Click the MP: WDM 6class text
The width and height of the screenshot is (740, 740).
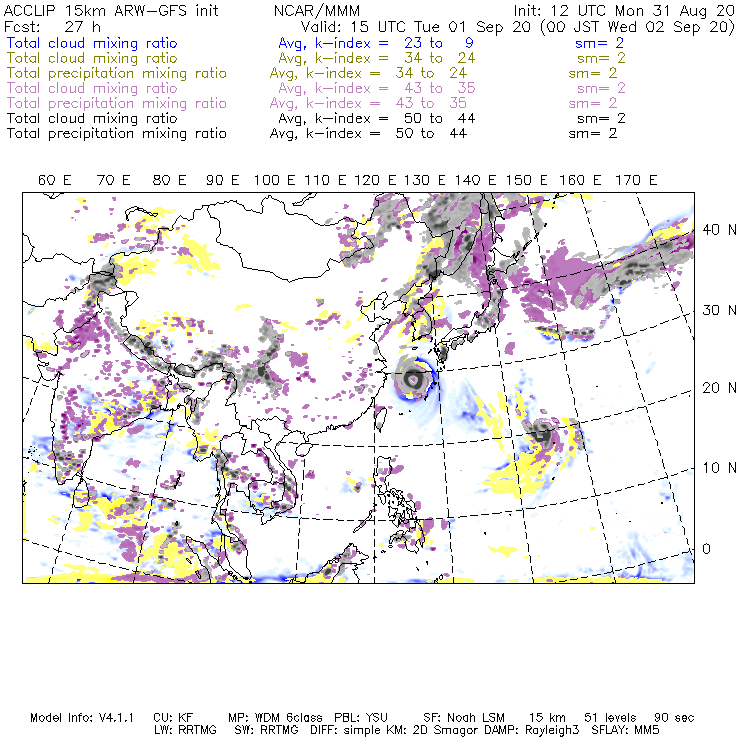pos(276,718)
